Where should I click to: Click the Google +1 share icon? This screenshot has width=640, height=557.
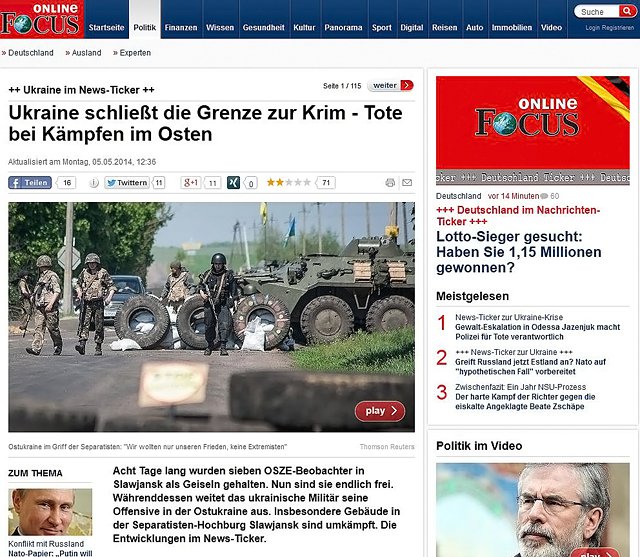[191, 182]
